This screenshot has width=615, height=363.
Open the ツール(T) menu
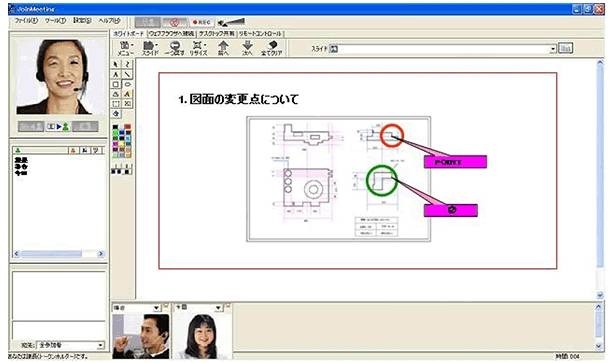click(55, 20)
